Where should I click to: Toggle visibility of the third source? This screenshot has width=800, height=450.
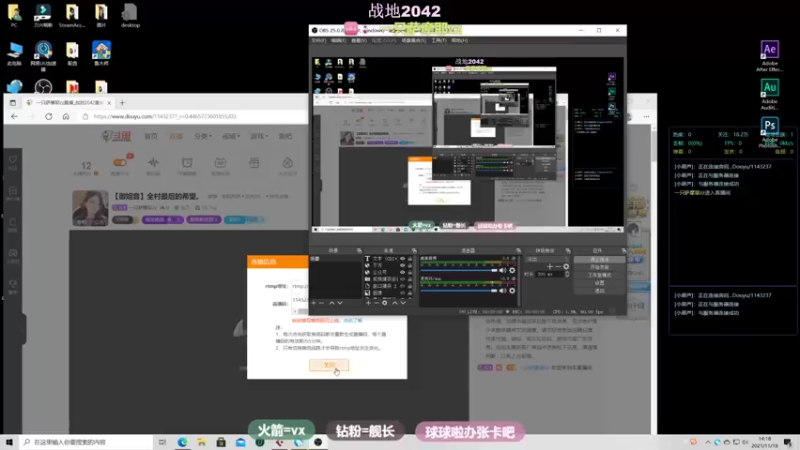click(403, 272)
